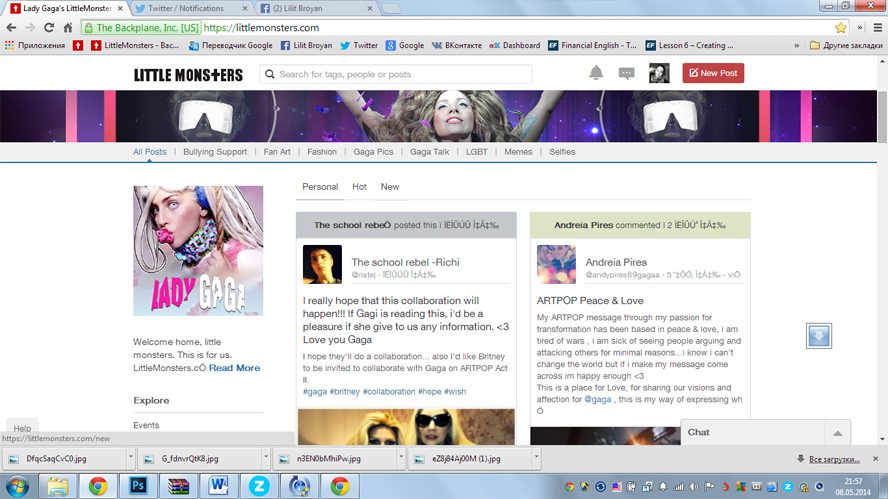Open the ARTPOP Peace & Love post title

[x=590, y=301]
